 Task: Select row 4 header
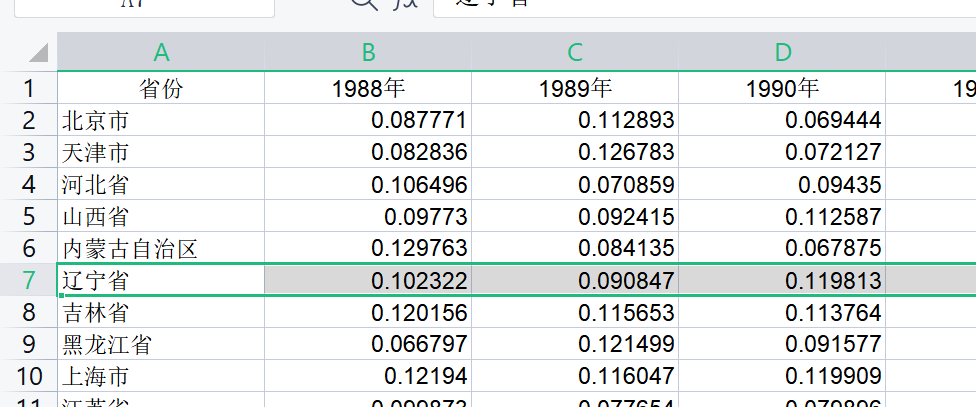coord(28,185)
